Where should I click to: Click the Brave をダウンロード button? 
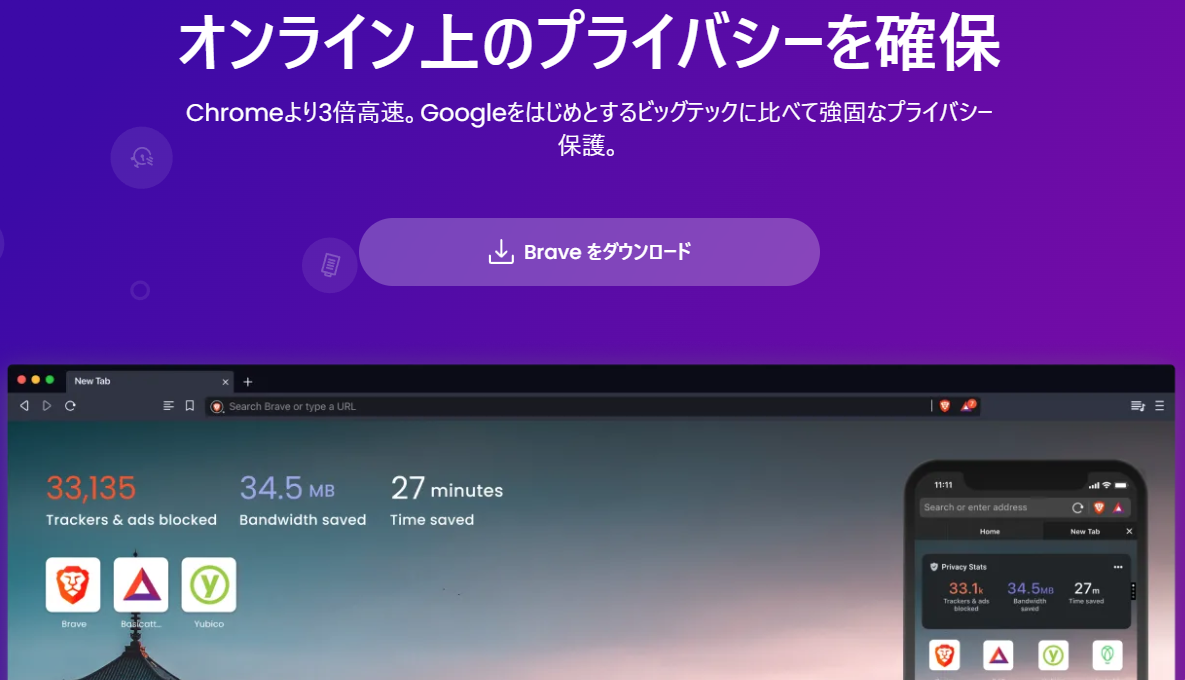pyautogui.click(x=589, y=252)
